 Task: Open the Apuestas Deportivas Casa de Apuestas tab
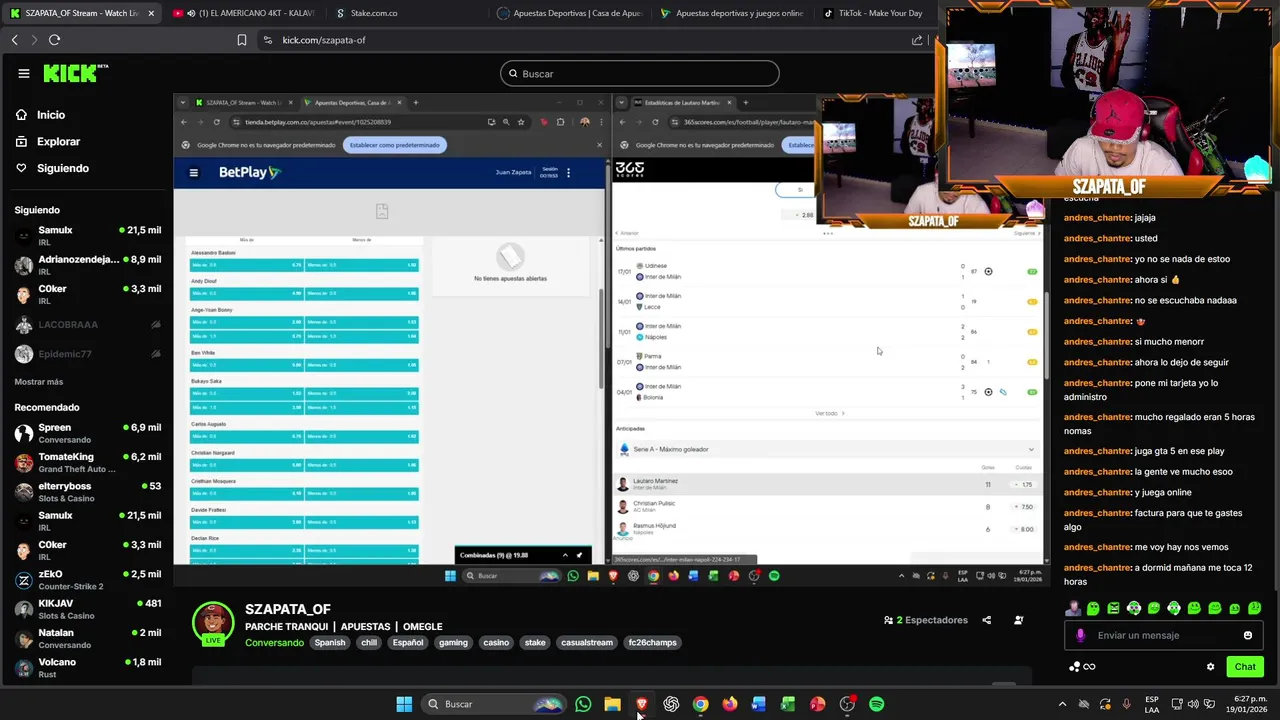tap(570, 13)
